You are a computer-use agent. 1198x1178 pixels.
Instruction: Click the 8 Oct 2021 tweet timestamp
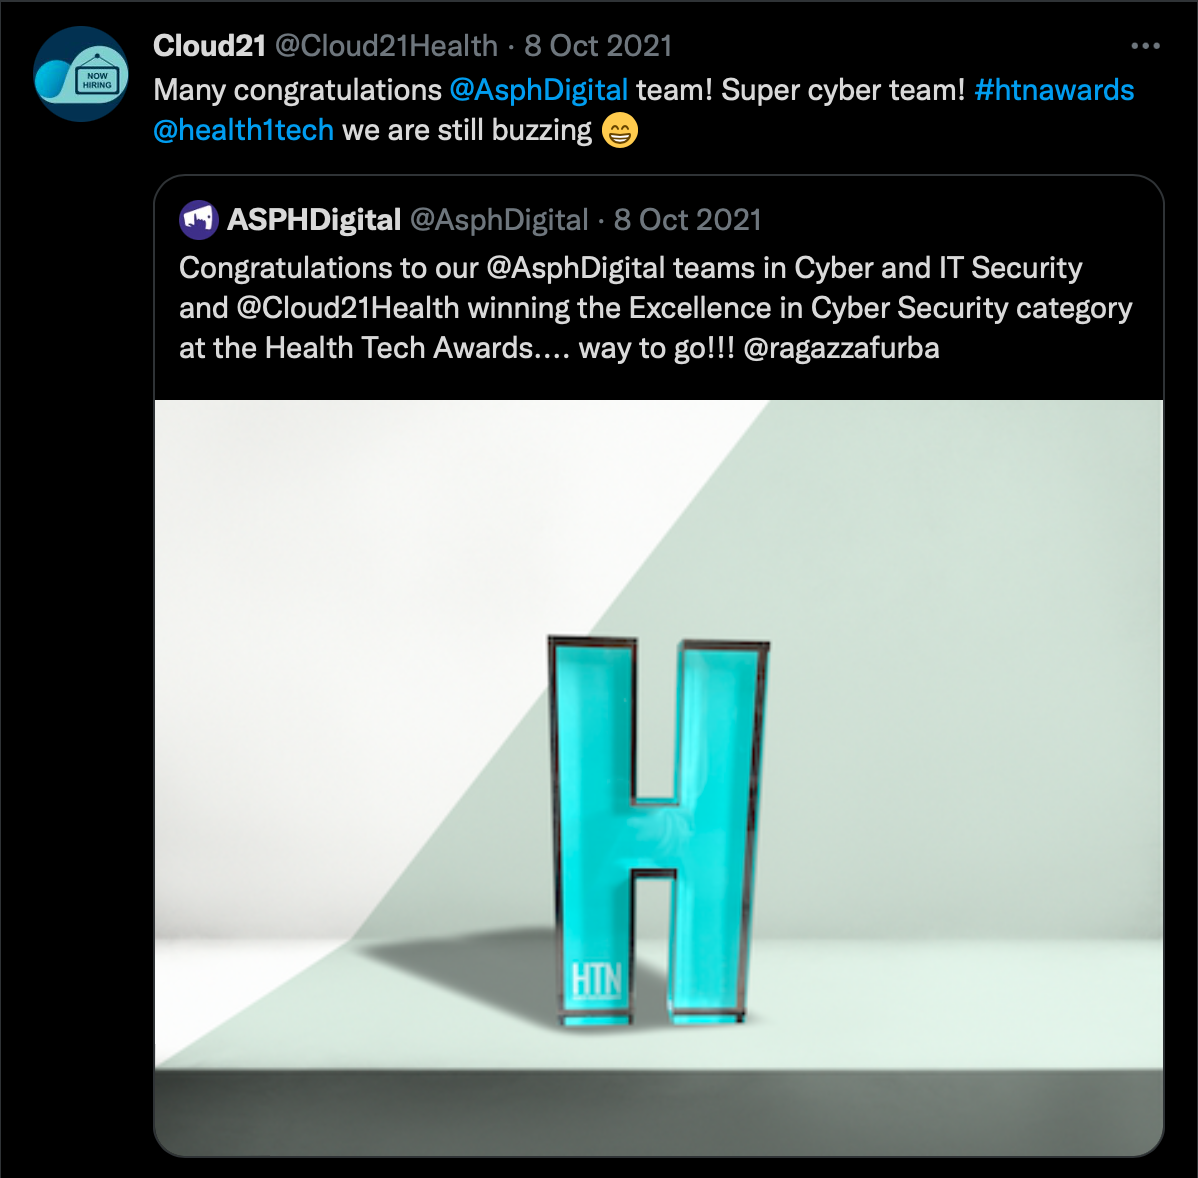click(x=598, y=46)
